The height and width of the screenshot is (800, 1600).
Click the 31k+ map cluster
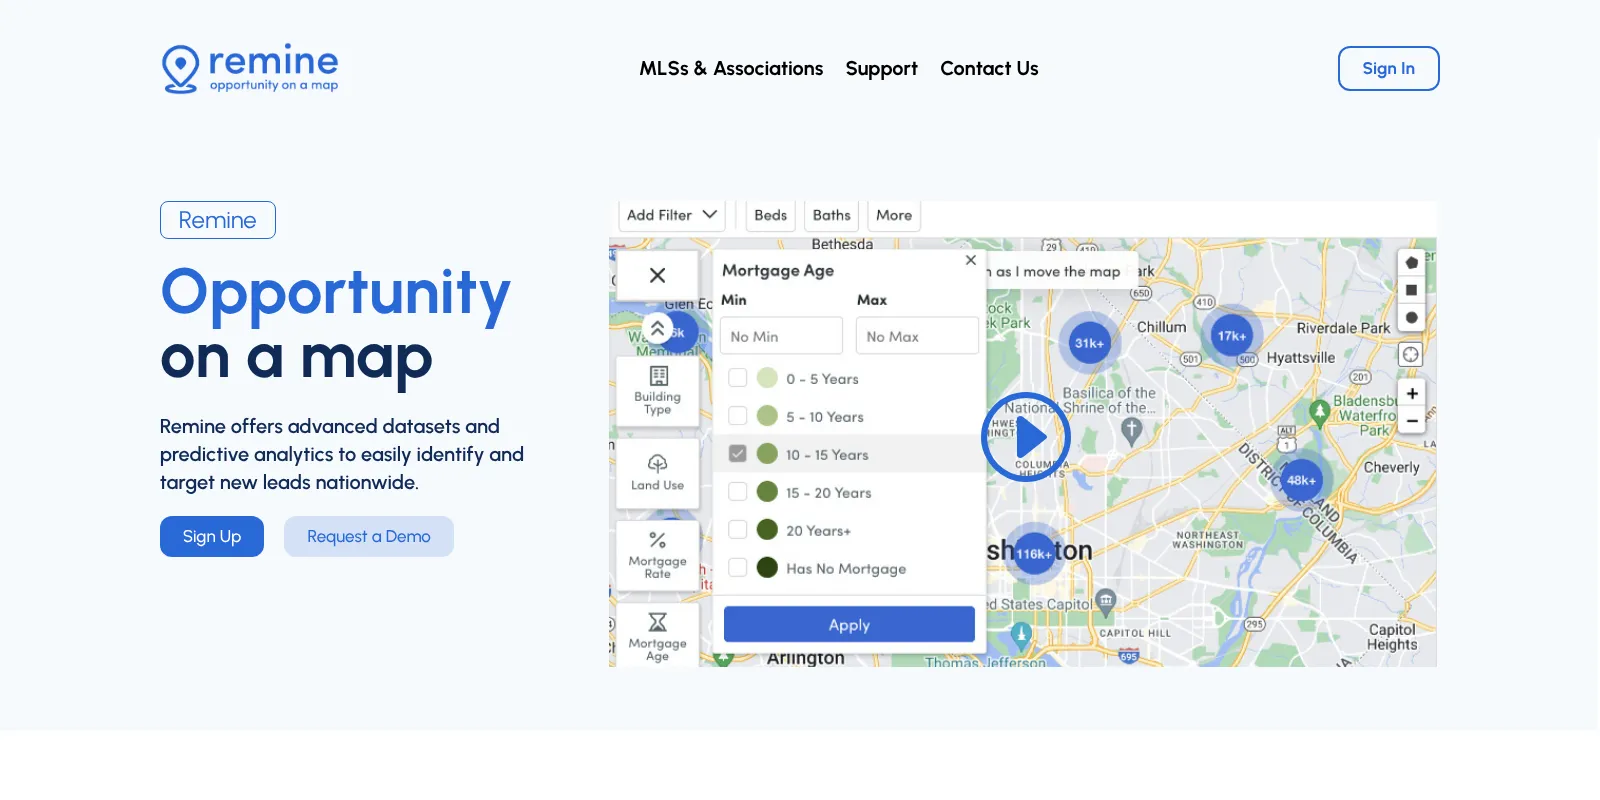click(1089, 343)
